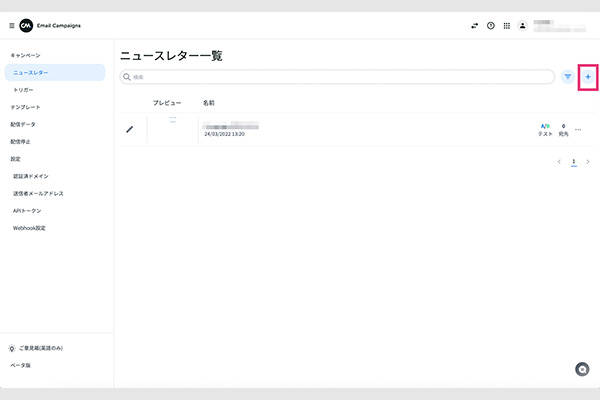
Task: Open the user account profile icon
Action: [522, 26]
